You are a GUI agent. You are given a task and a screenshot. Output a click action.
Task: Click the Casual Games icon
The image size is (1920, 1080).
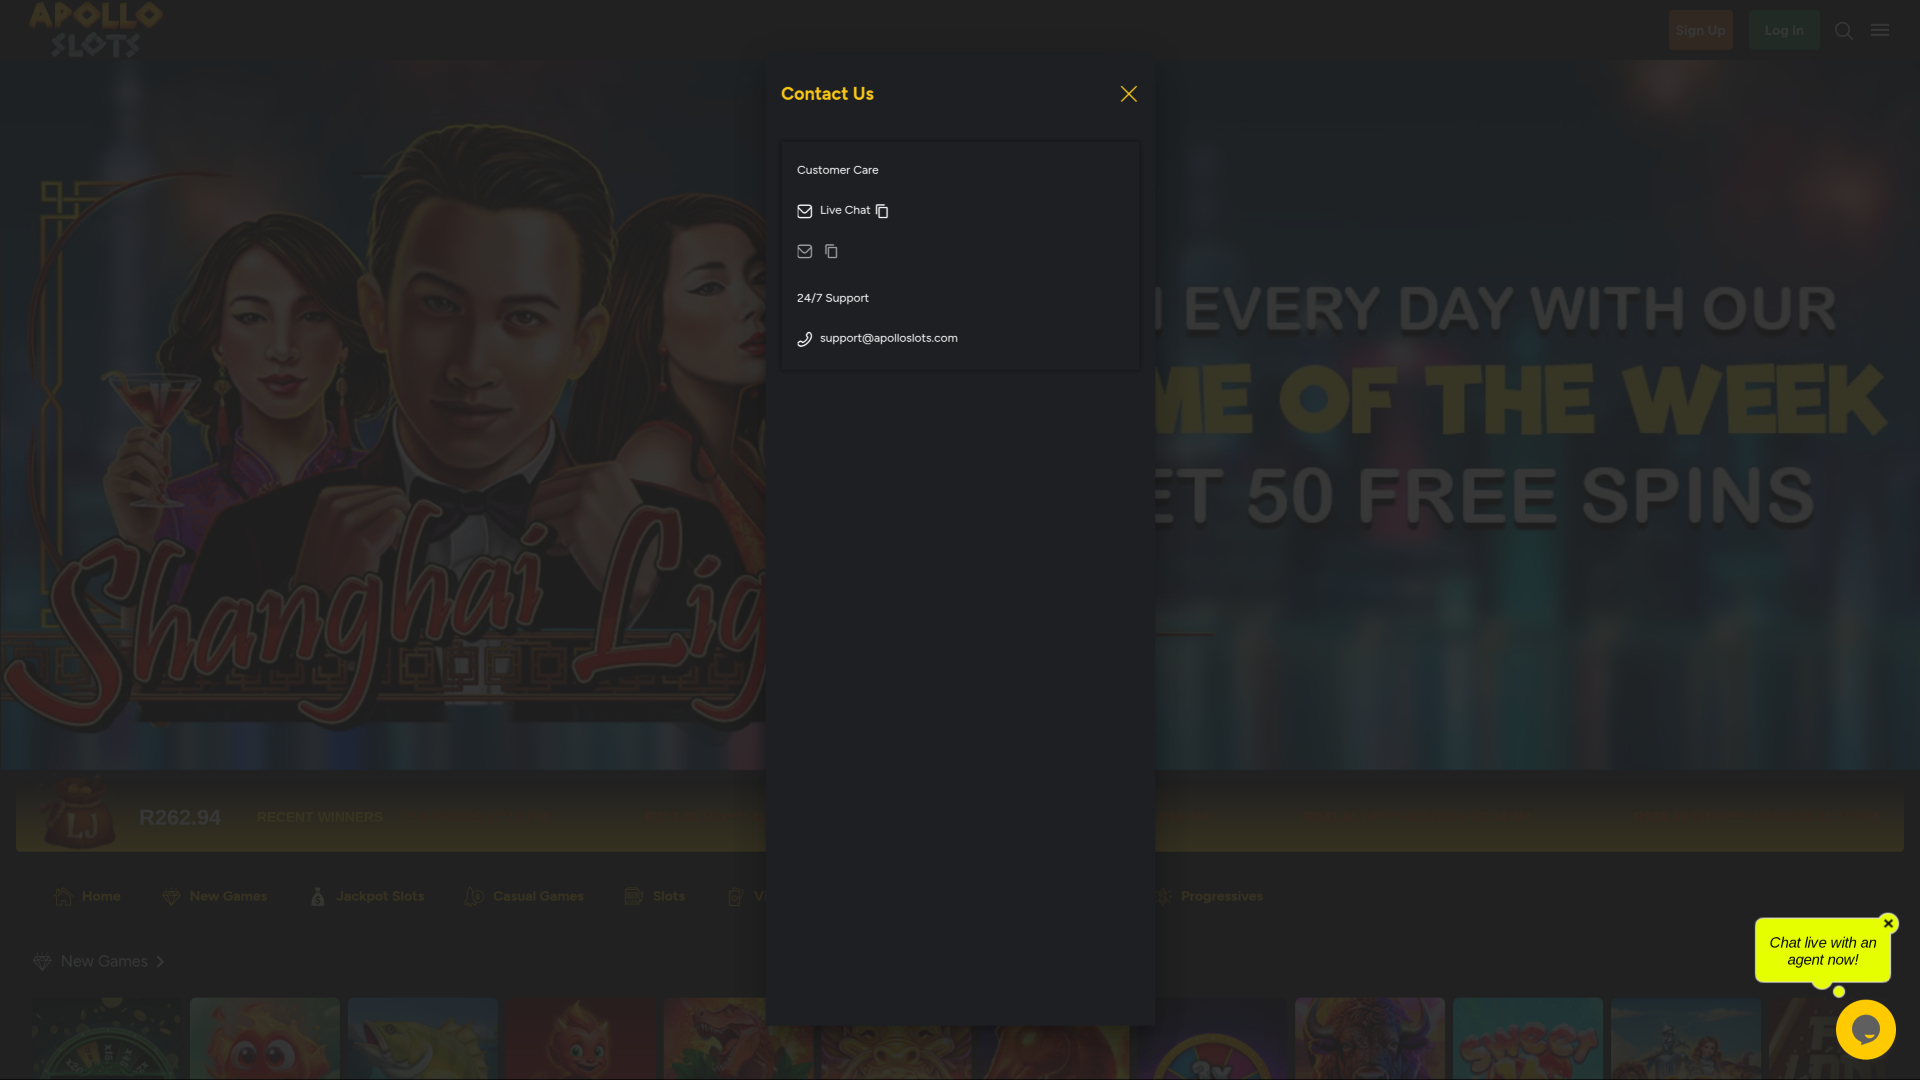click(474, 896)
